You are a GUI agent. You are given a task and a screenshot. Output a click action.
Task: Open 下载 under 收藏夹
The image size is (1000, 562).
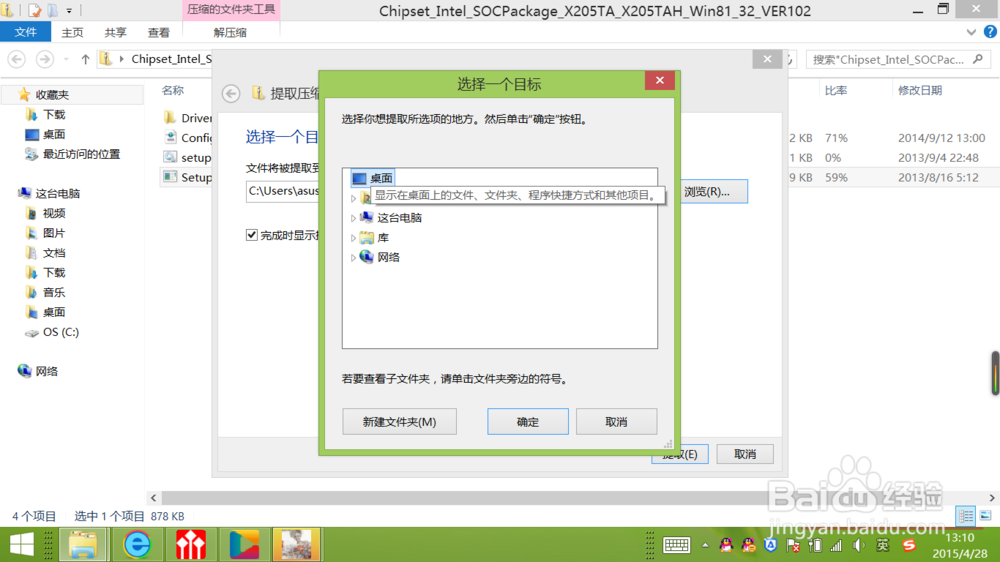(54, 114)
